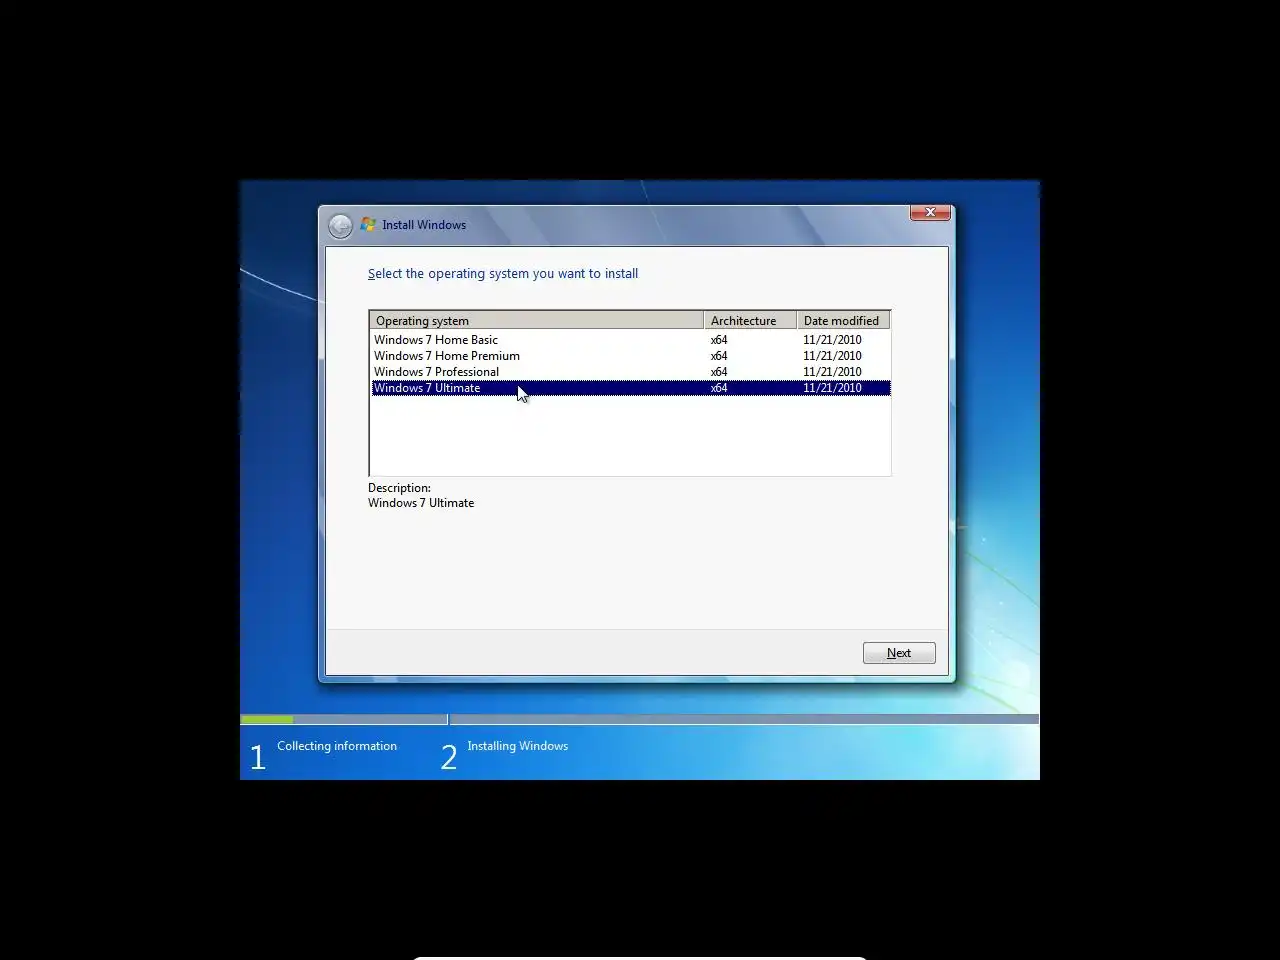Click 11/21/2010 date for Home Premium
The image size is (1280, 960).
pos(832,356)
